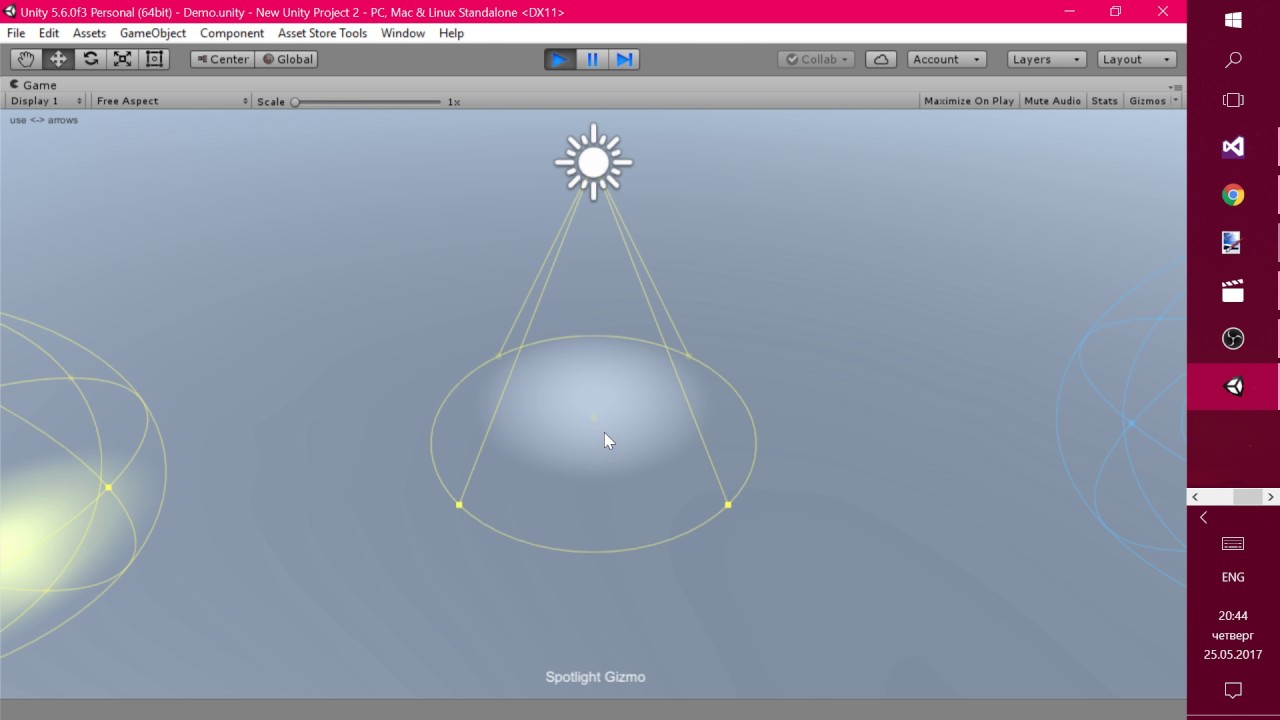This screenshot has width=1280, height=720.
Task: Select the Scale tool
Action: 122,59
